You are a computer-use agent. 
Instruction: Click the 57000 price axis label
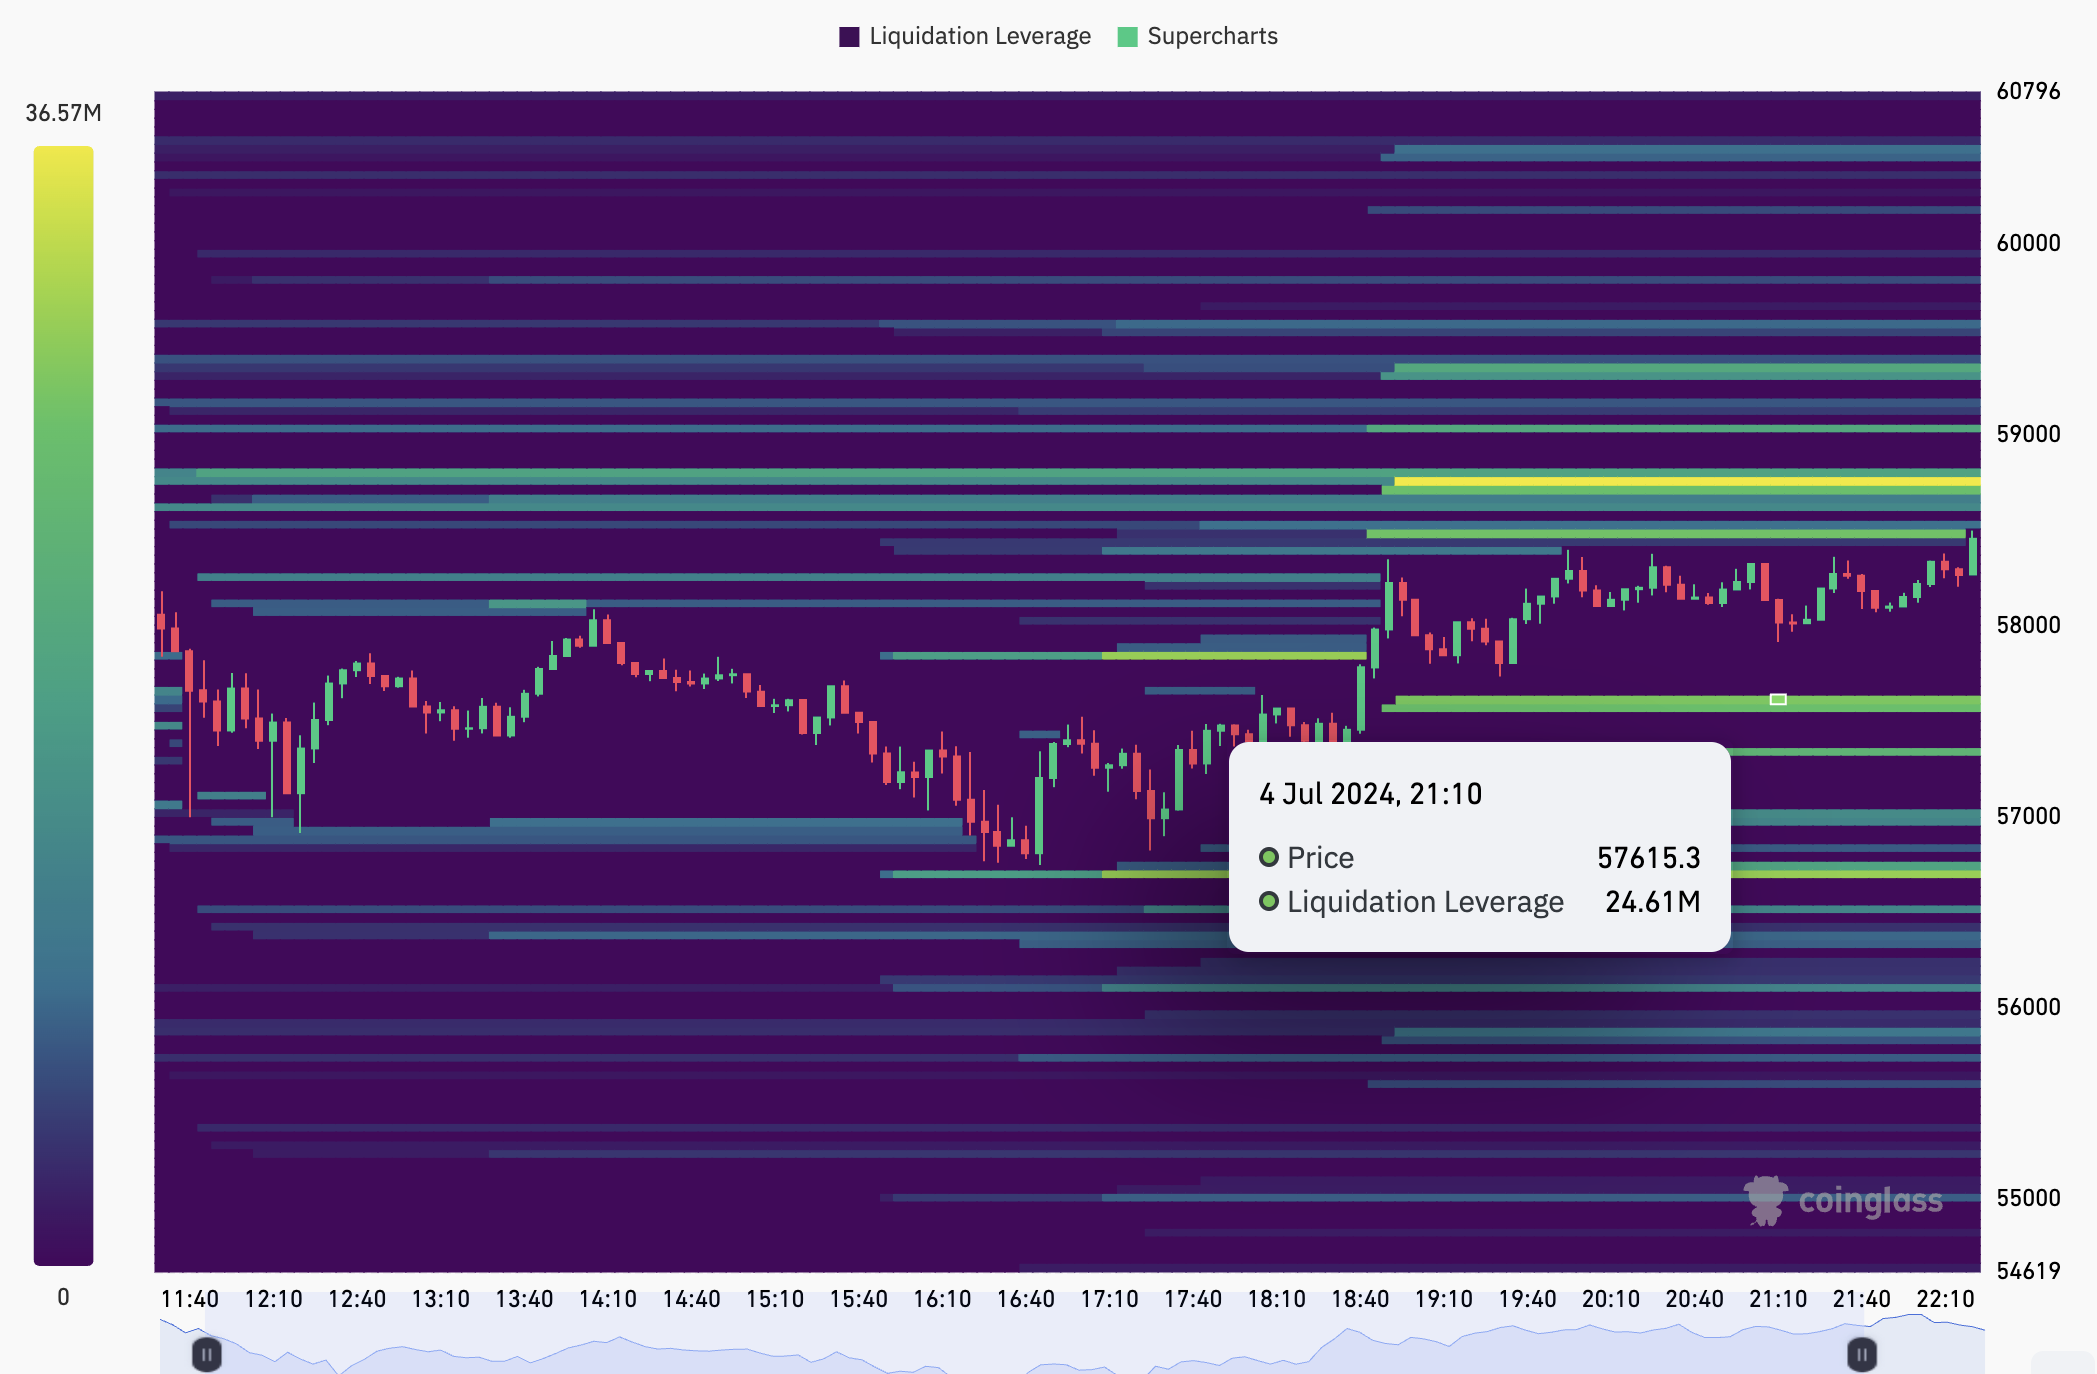point(2028,816)
